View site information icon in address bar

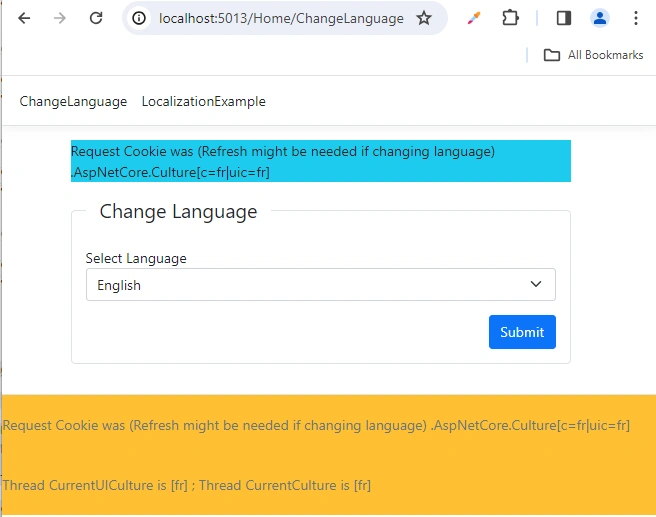click(139, 18)
